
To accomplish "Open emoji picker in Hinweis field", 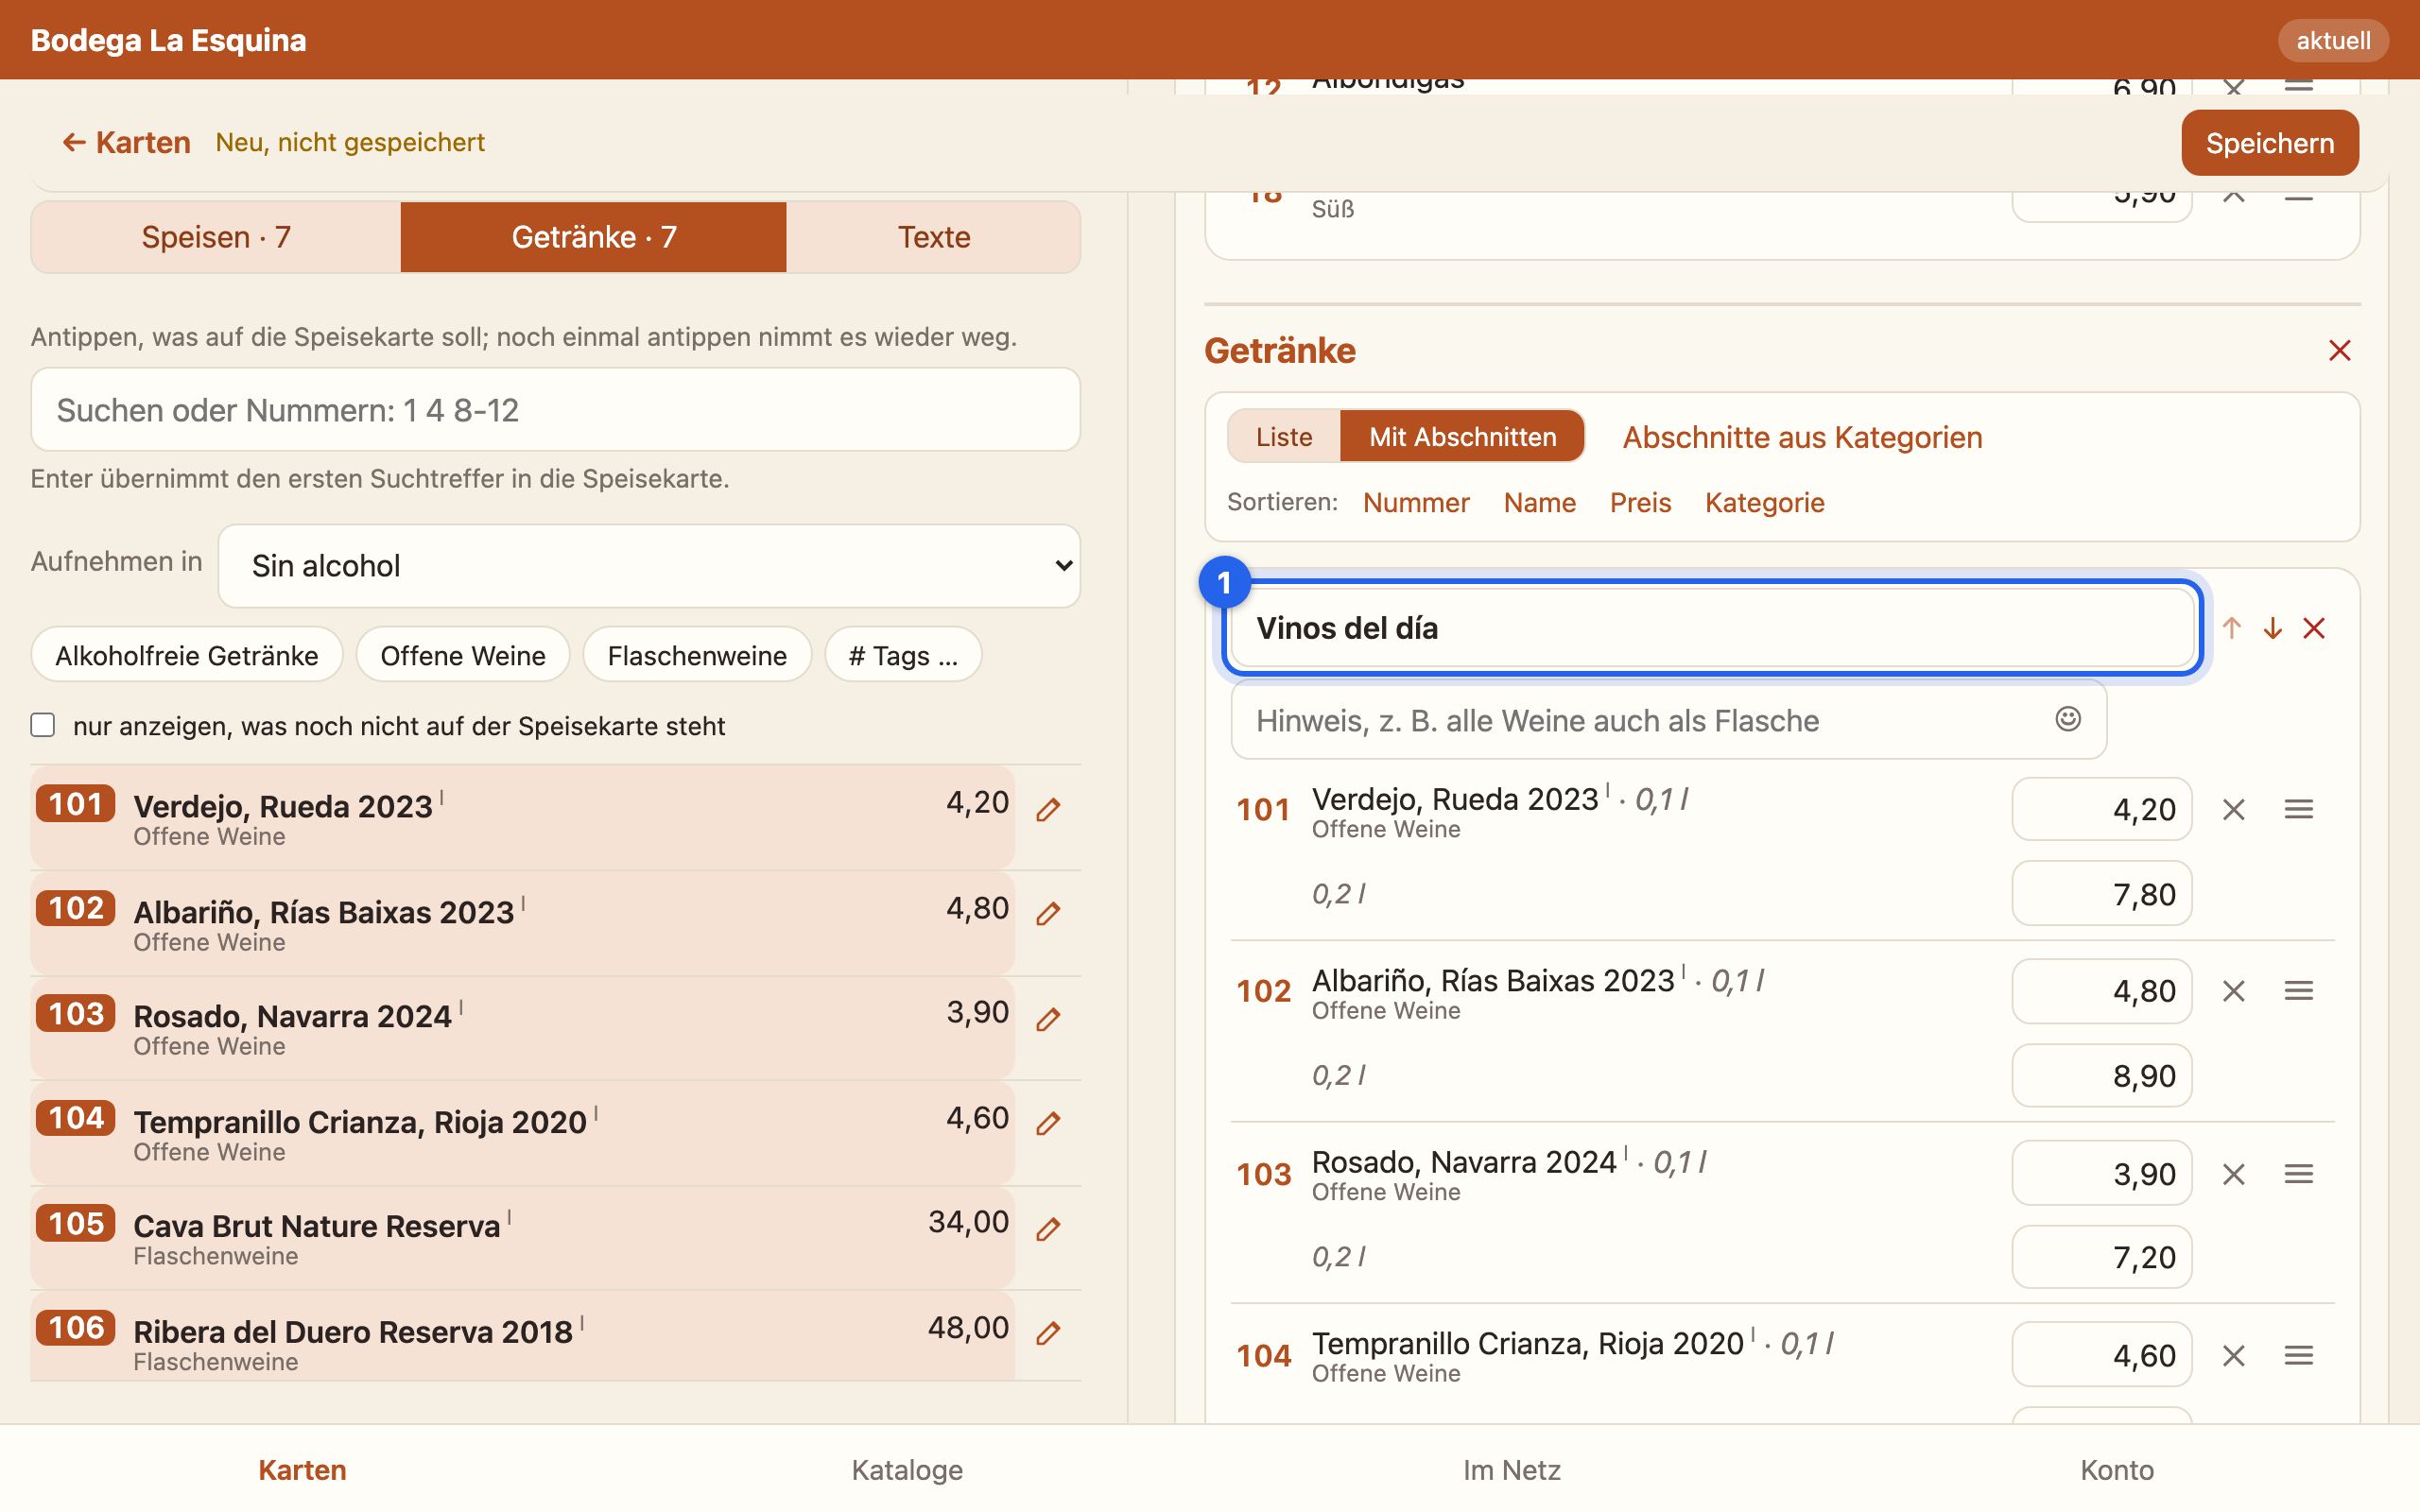I will (2068, 719).
